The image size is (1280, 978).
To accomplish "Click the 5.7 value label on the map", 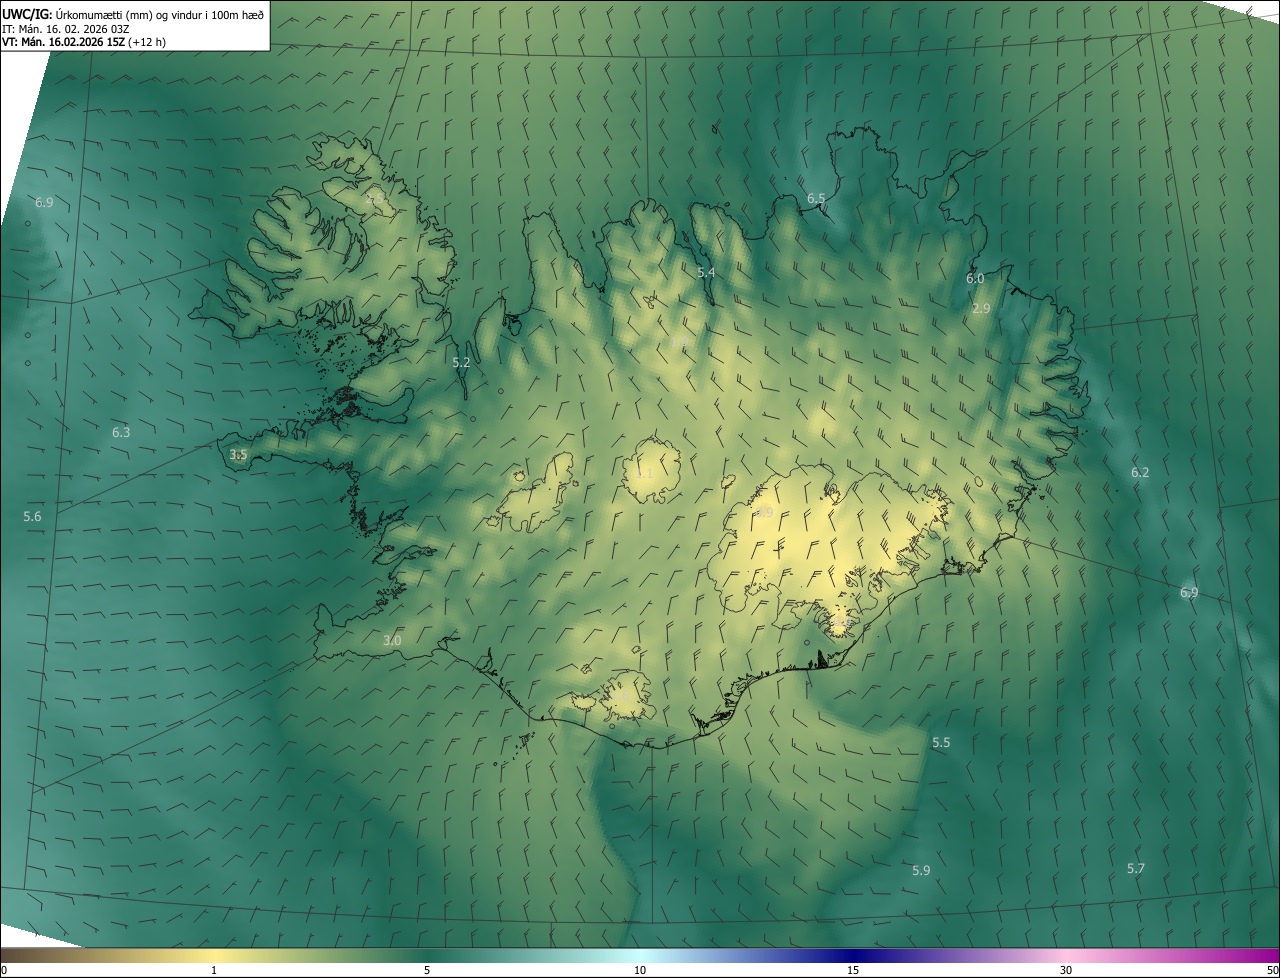I will pos(1136,869).
